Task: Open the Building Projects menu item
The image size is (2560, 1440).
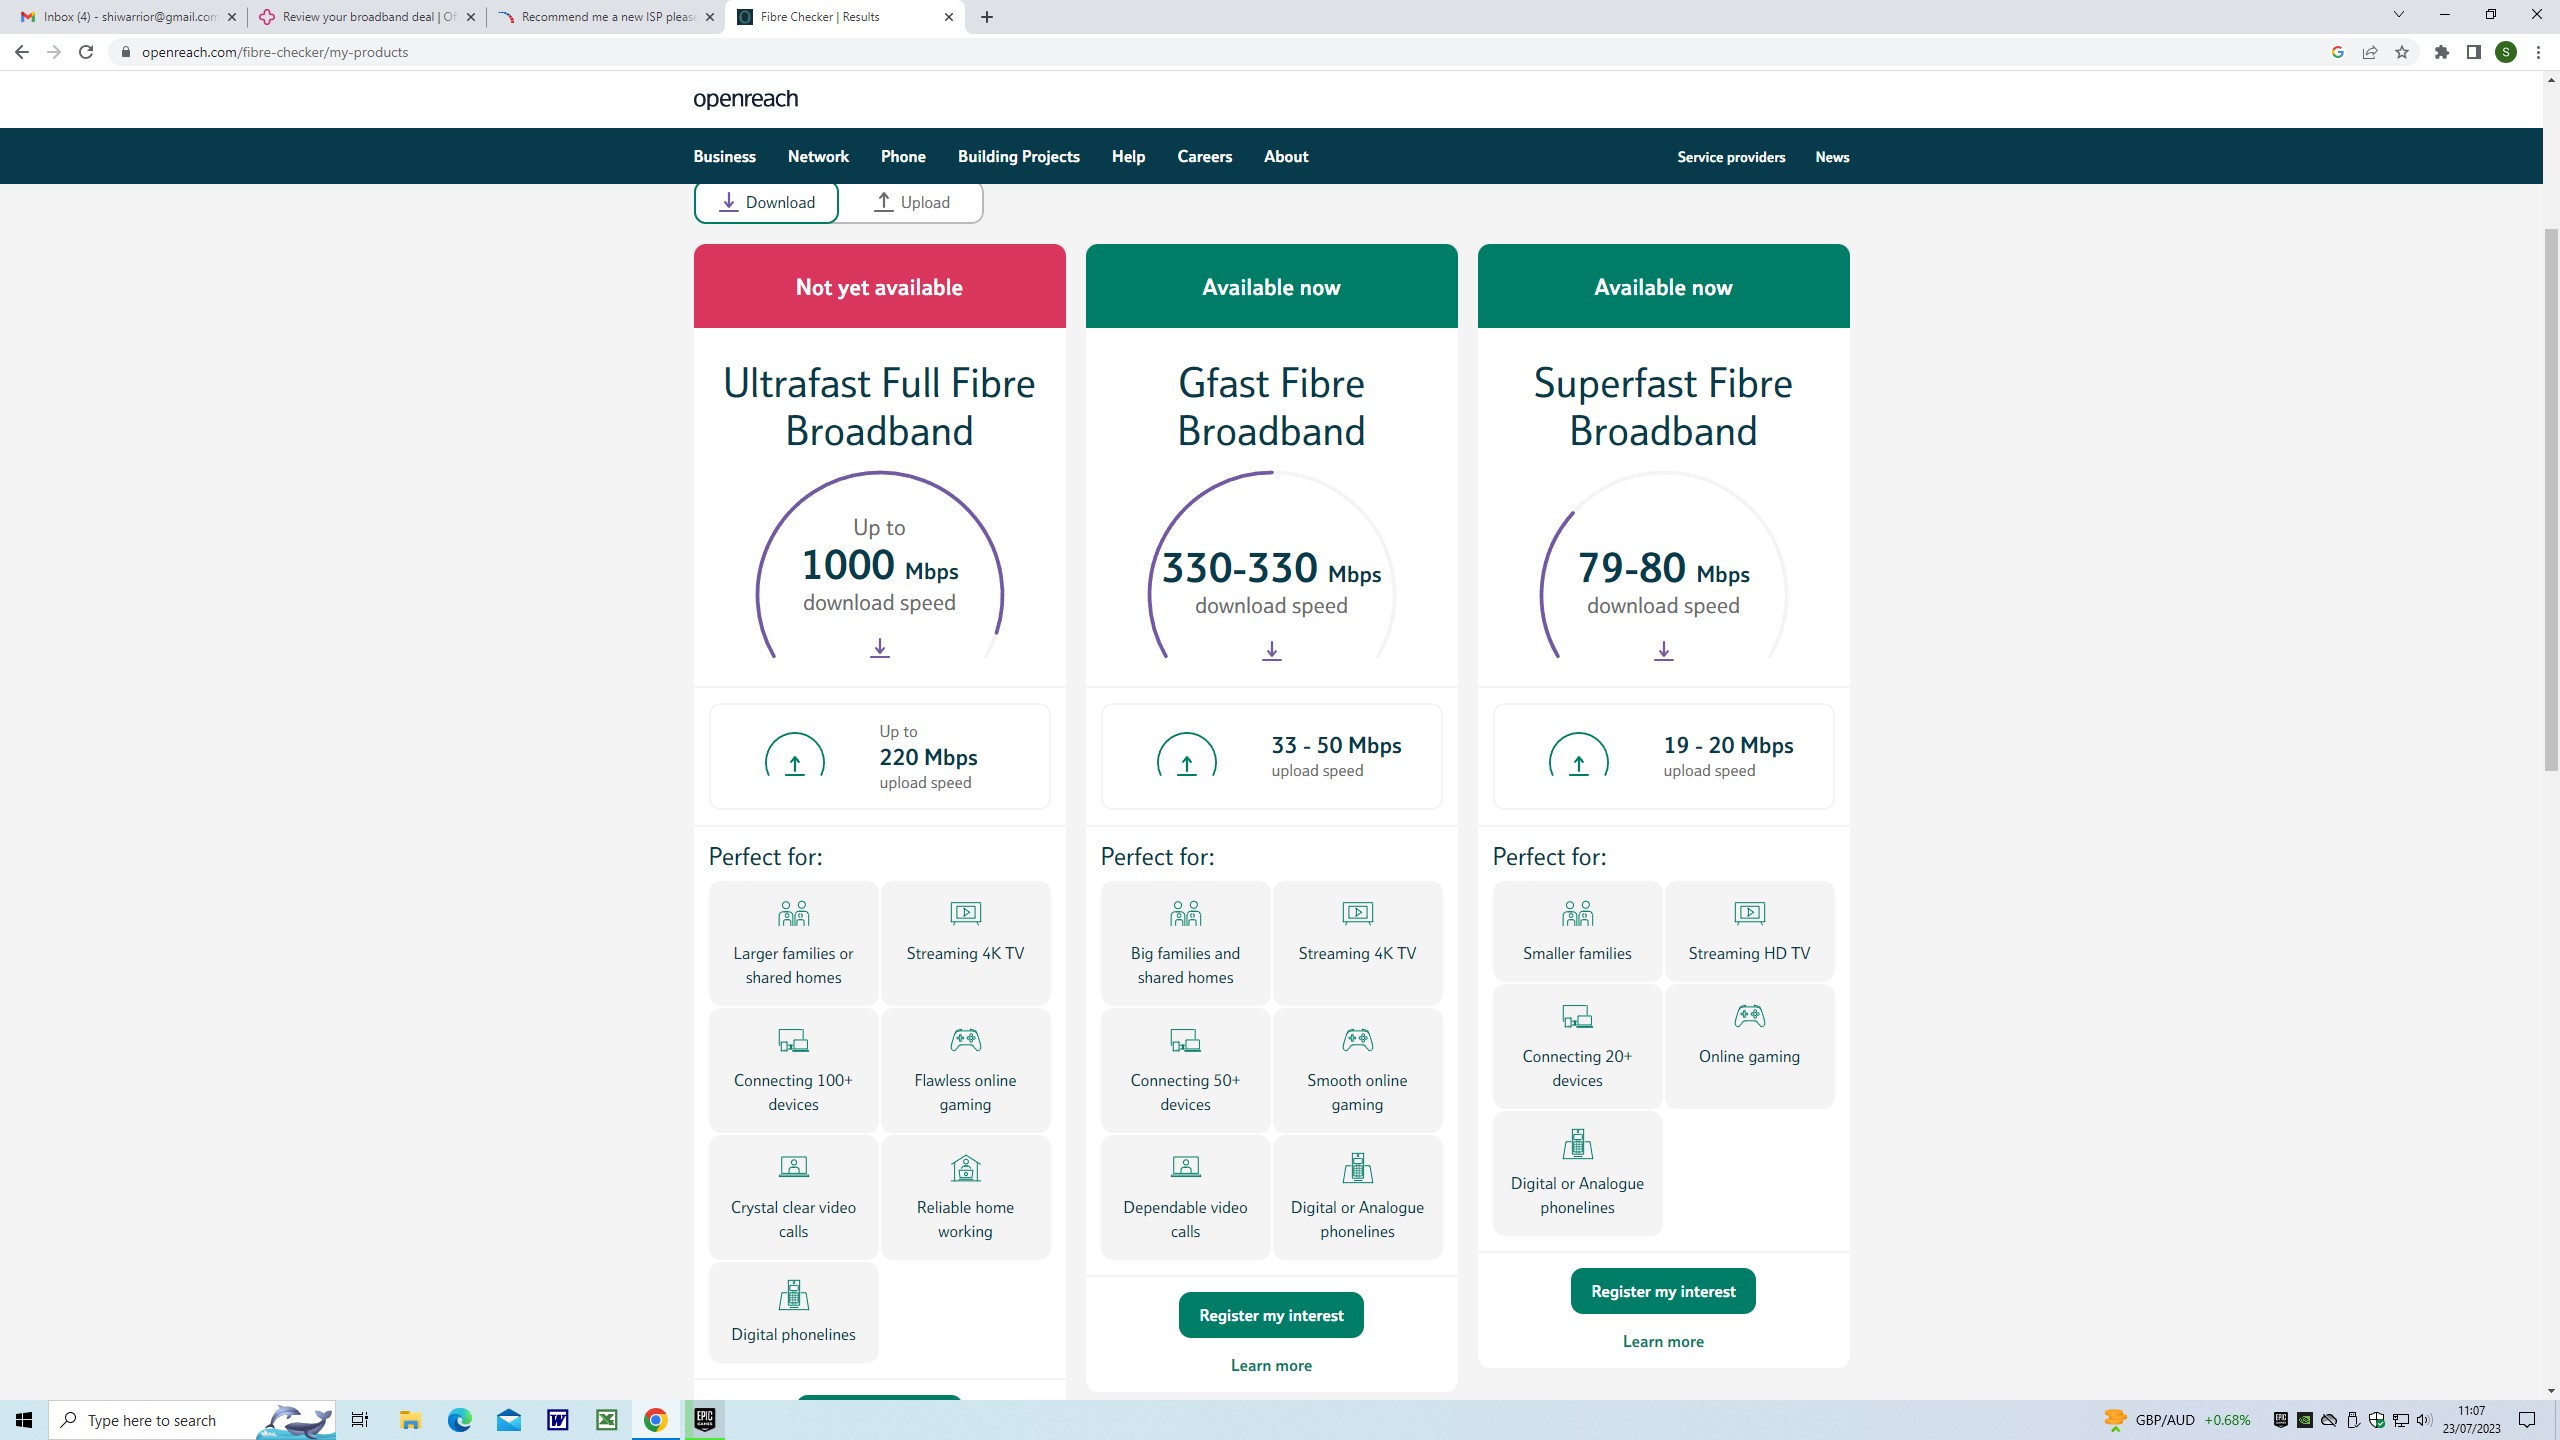Action: point(1018,157)
